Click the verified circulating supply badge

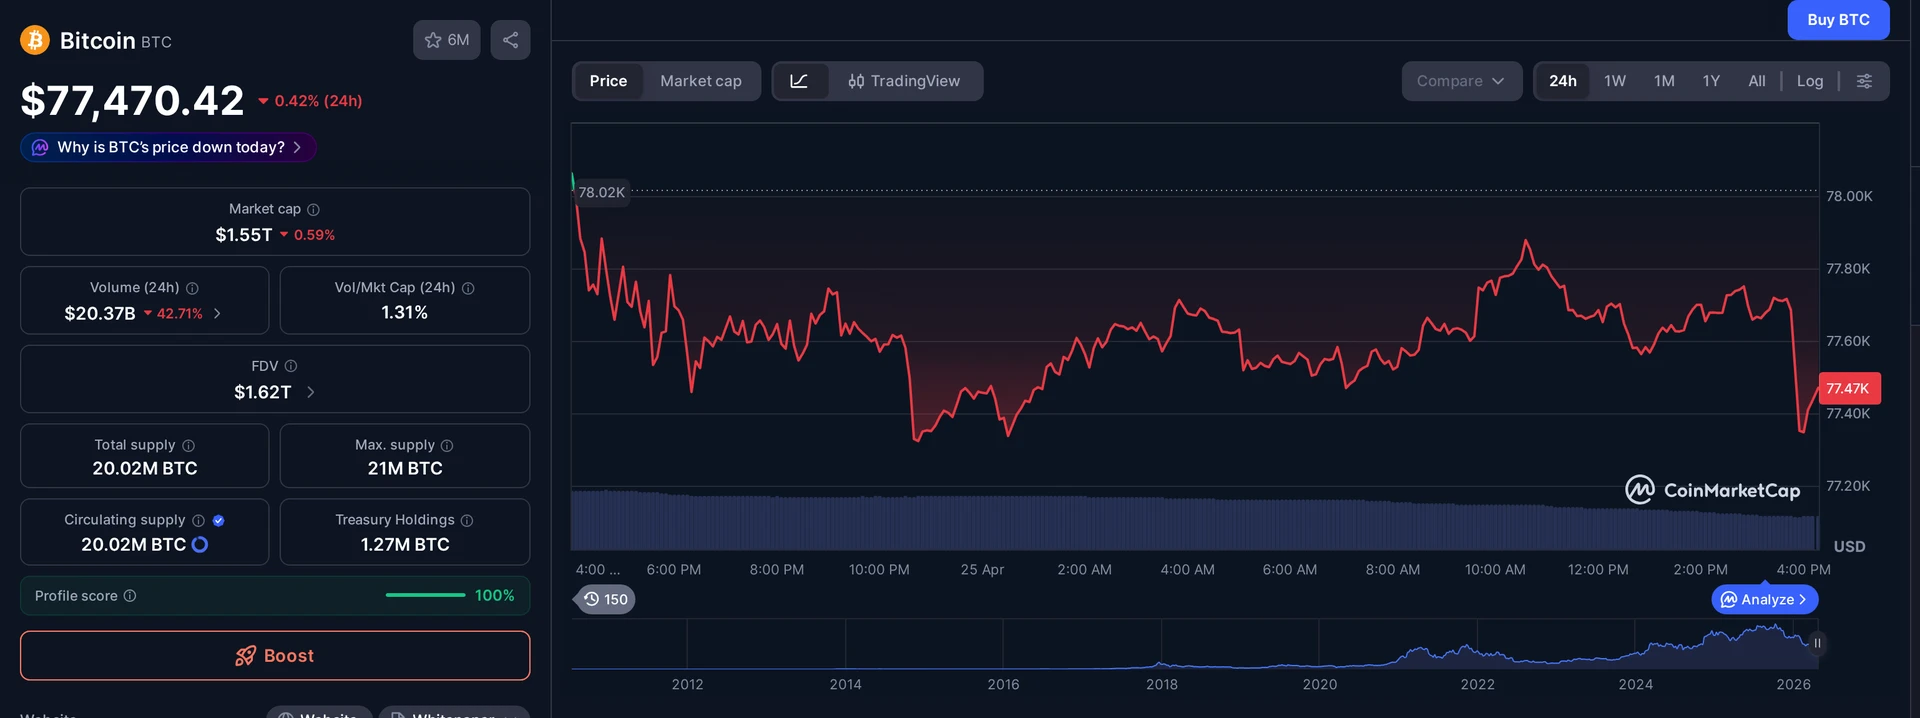click(219, 520)
